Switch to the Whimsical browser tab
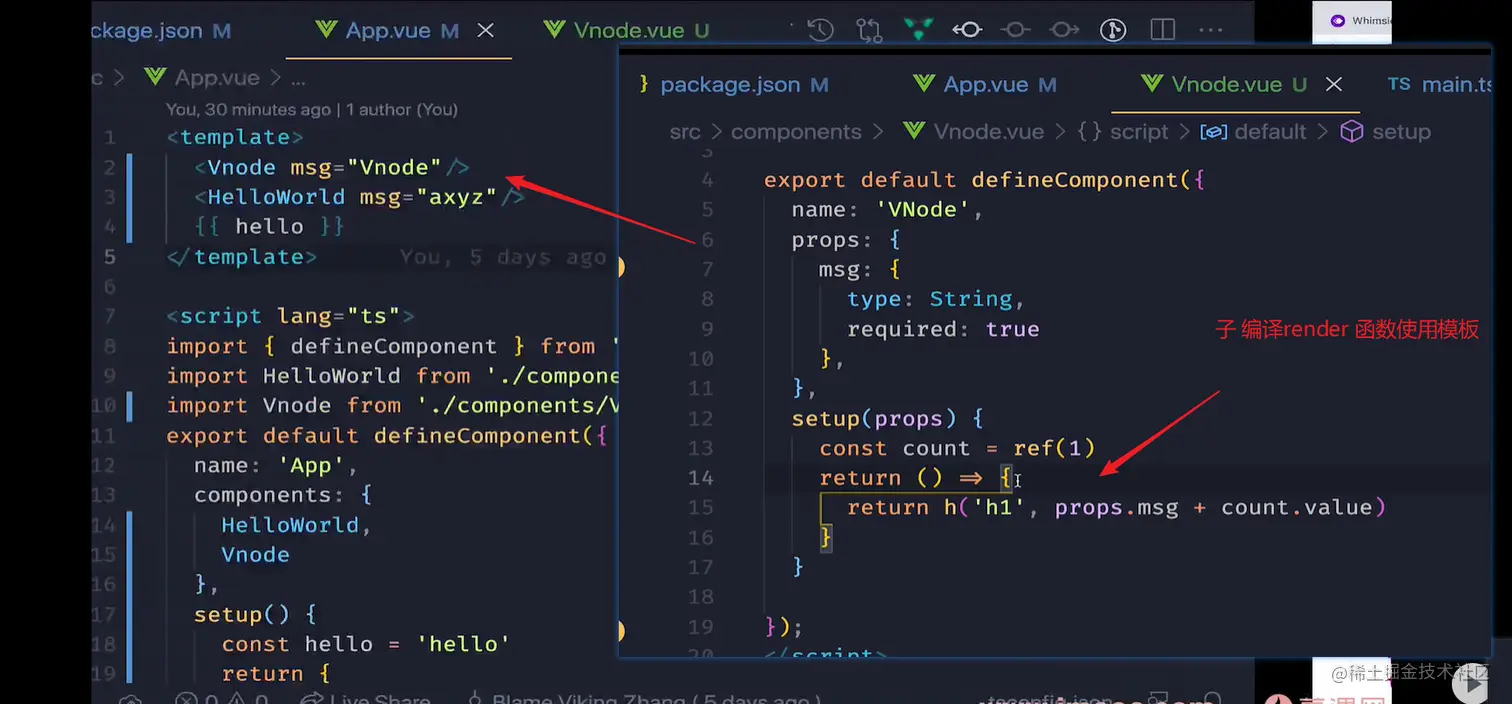The height and width of the screenshot is (704, 1512). click(1352, 21)
